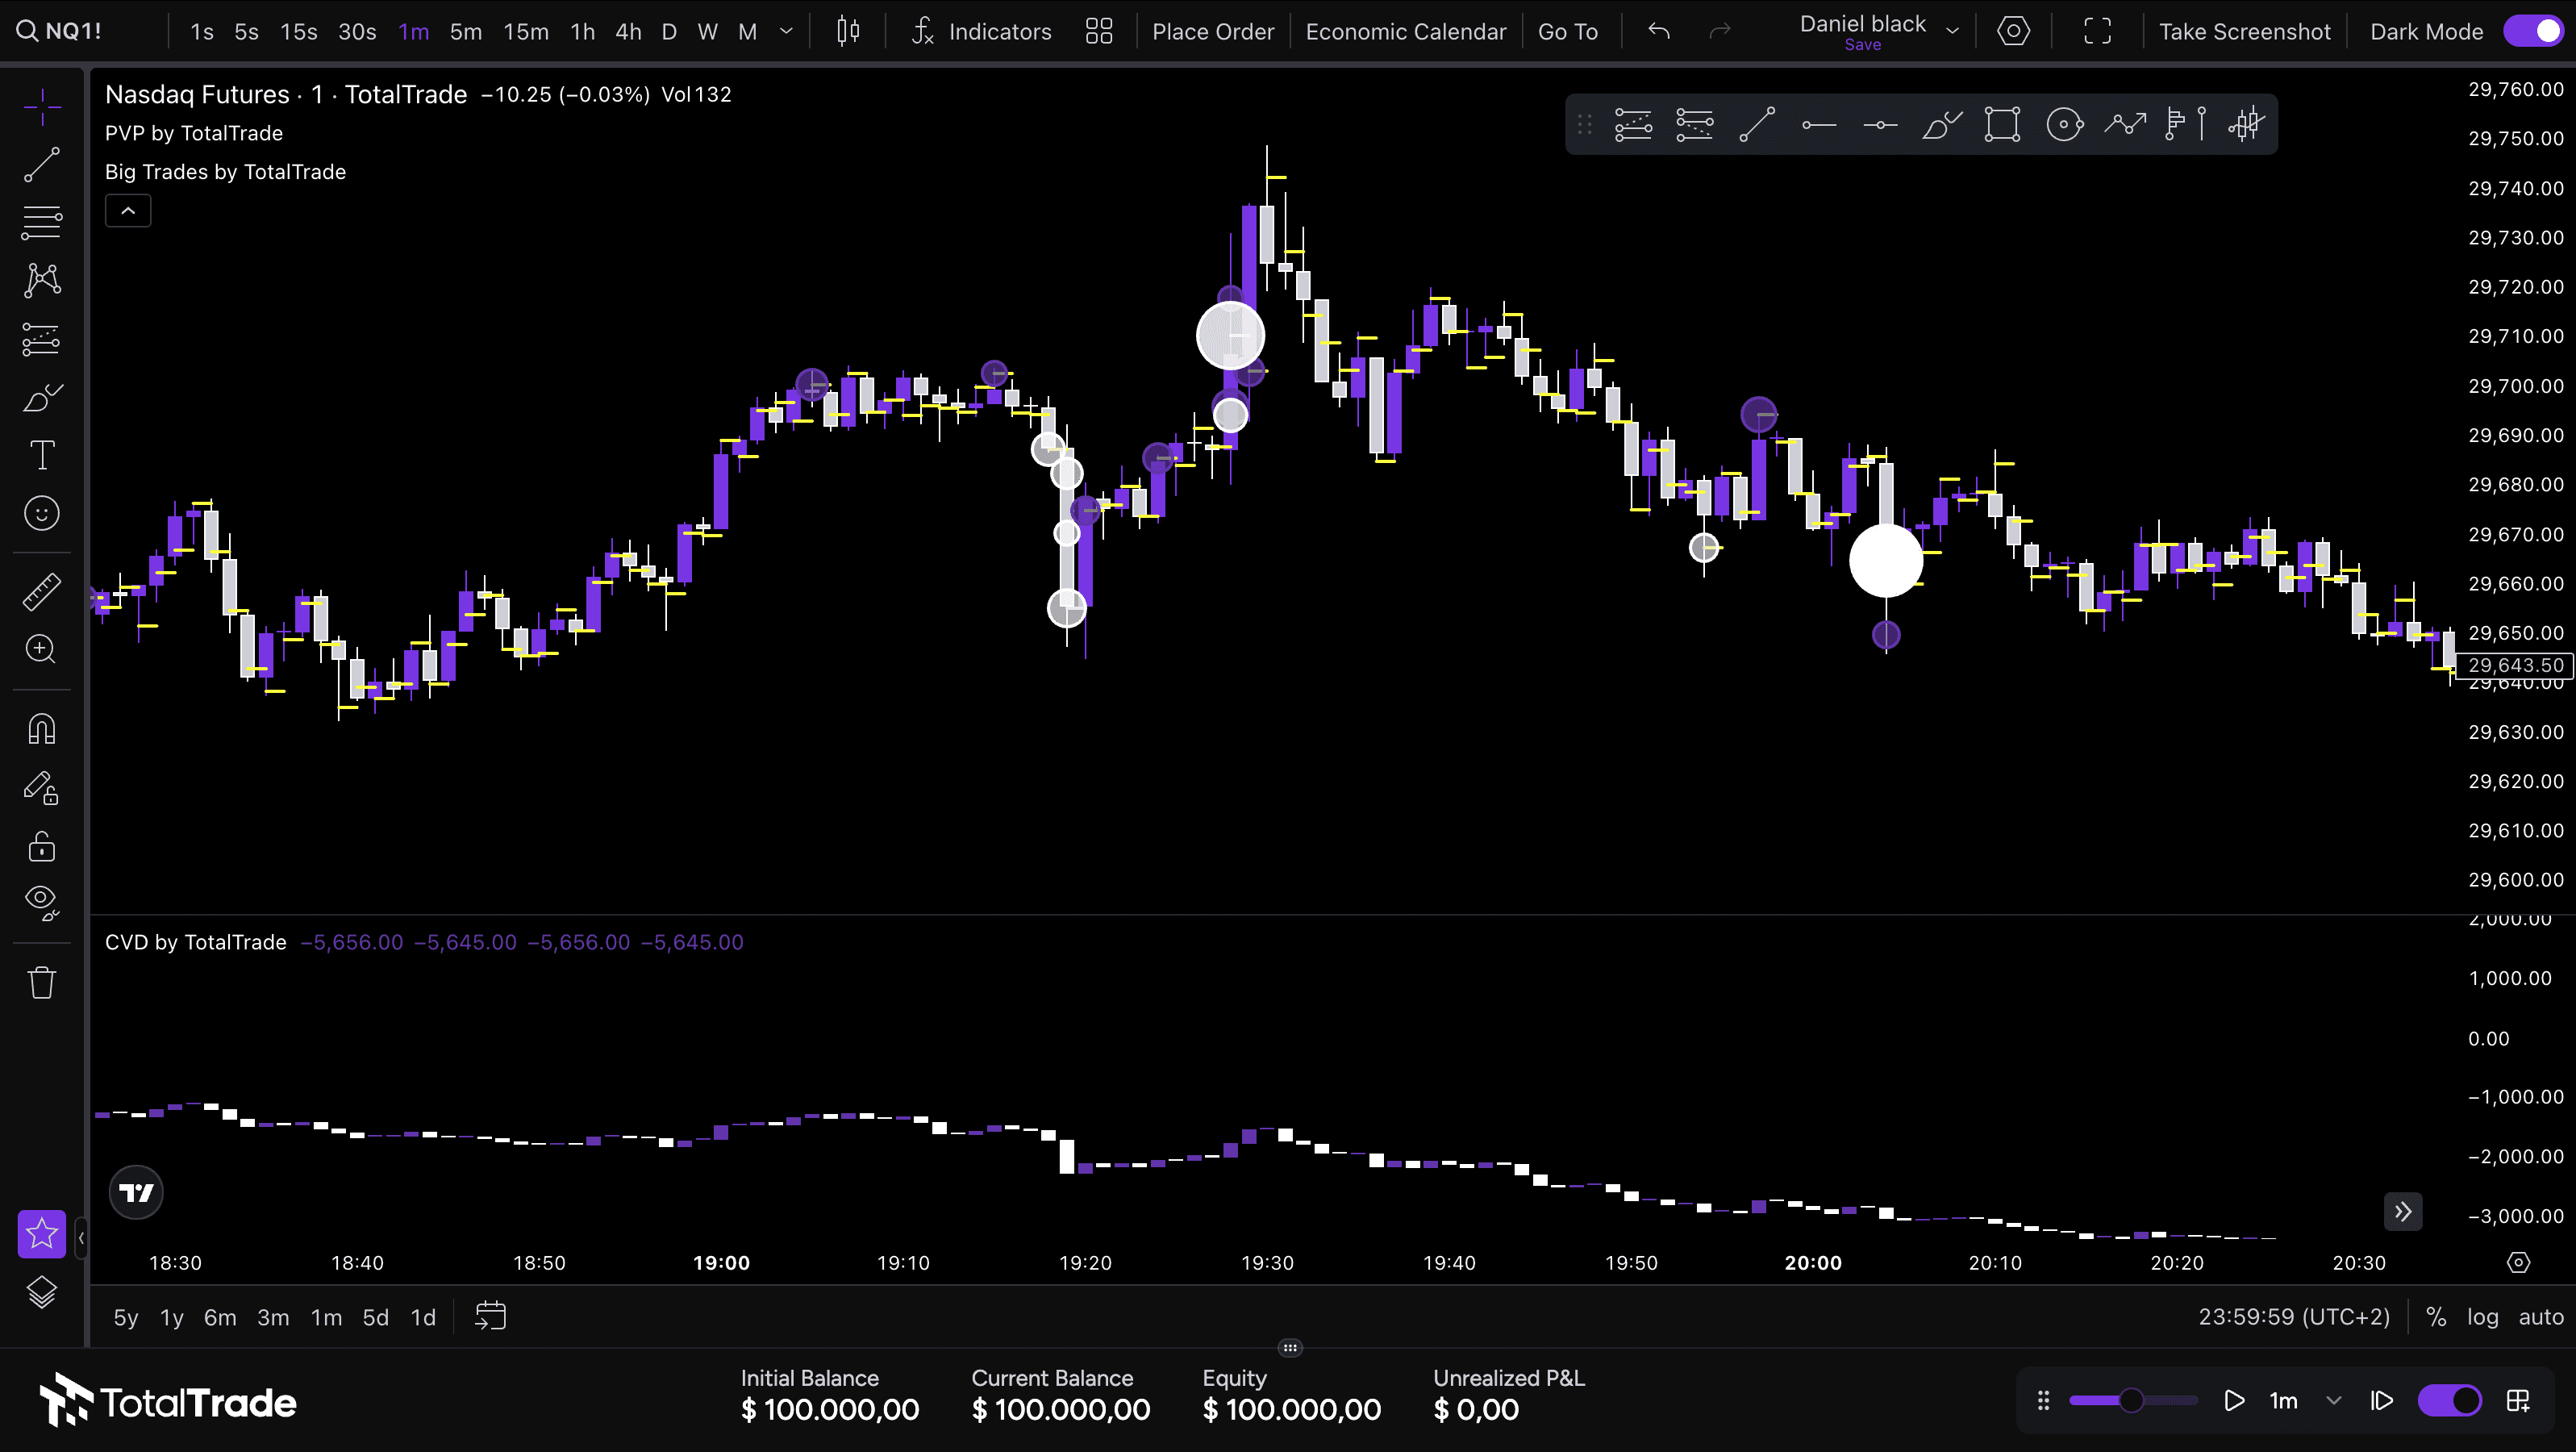Click Take Screenshot
This screenshot has height=1452, width=2576.
coord(2244,32)
